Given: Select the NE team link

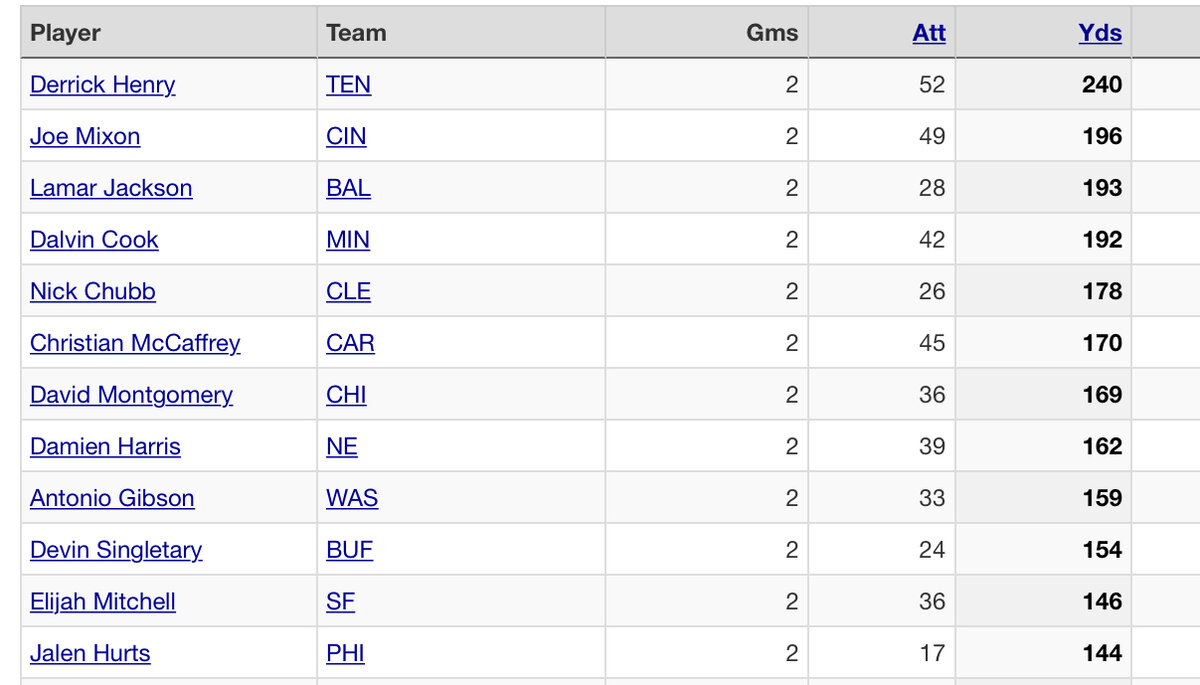Looking at the screenshot, I should click(x=341, y=447).
